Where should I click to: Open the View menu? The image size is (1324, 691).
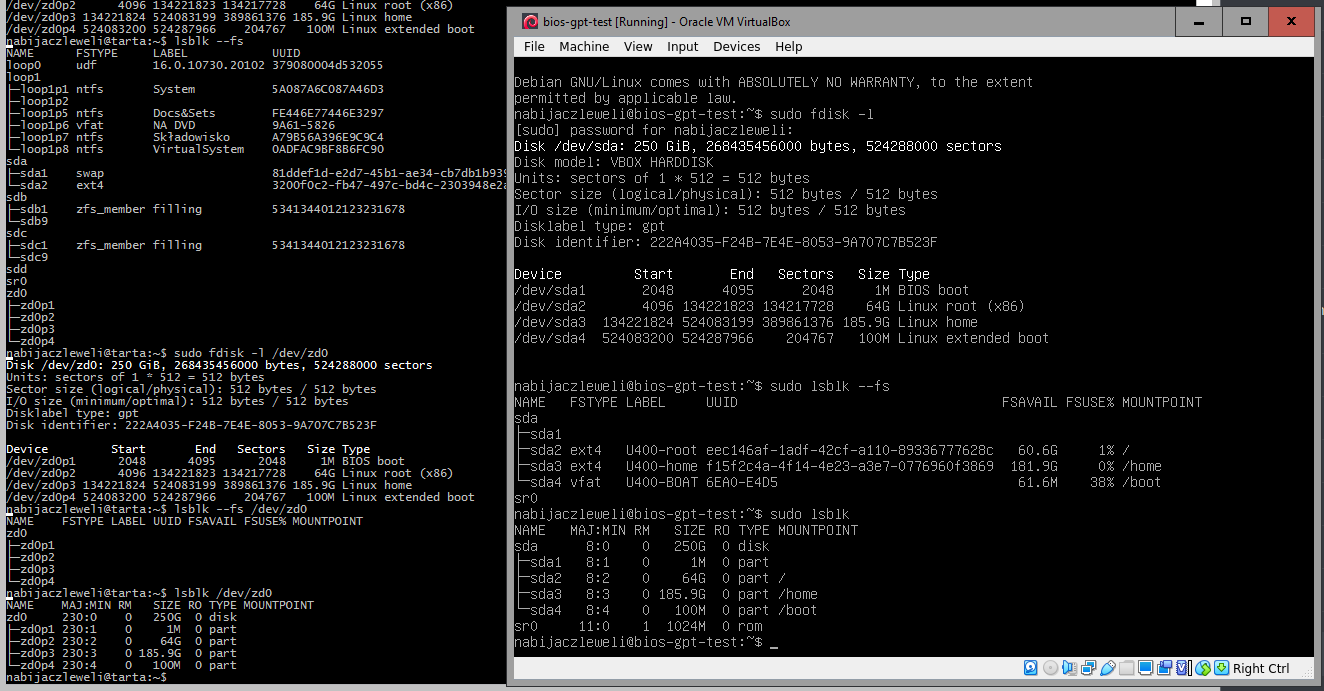(638, 47)
